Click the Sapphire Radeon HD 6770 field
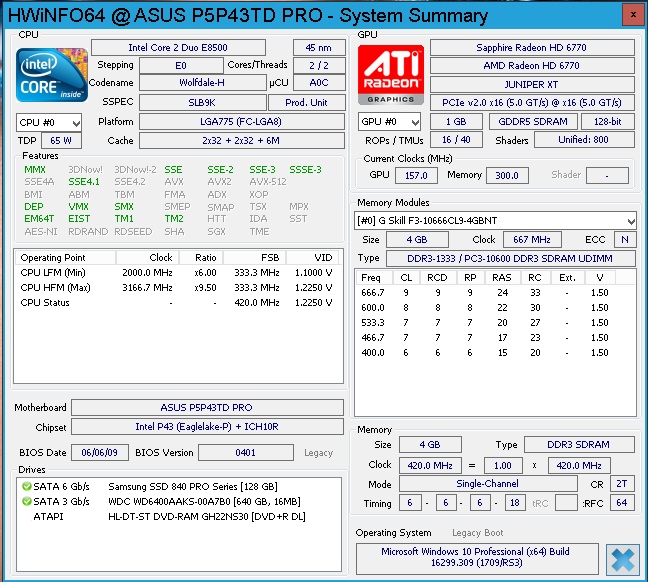 click(532, 48)
